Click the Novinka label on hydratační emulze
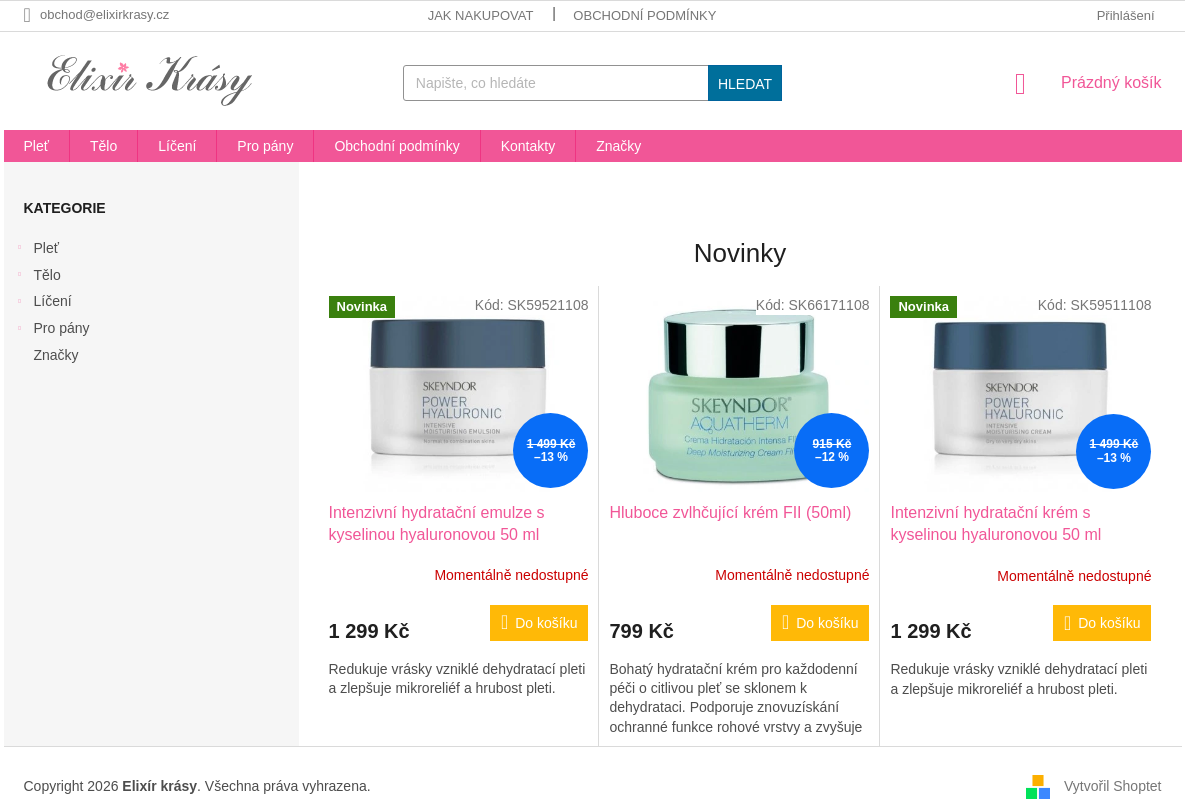Image resolution: width=1200 pixels, height=800 pixels. click(362, 307)
